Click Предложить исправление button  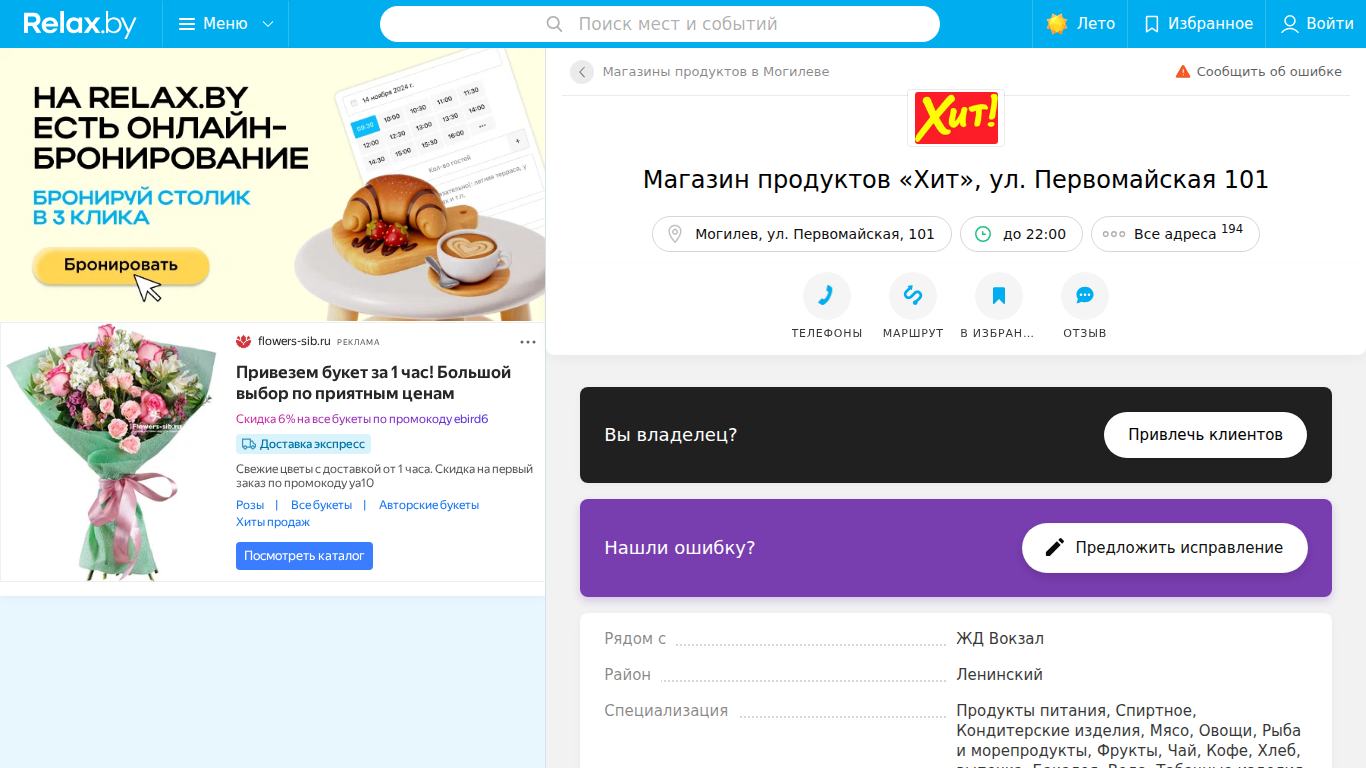click(x=1165, y=548)
